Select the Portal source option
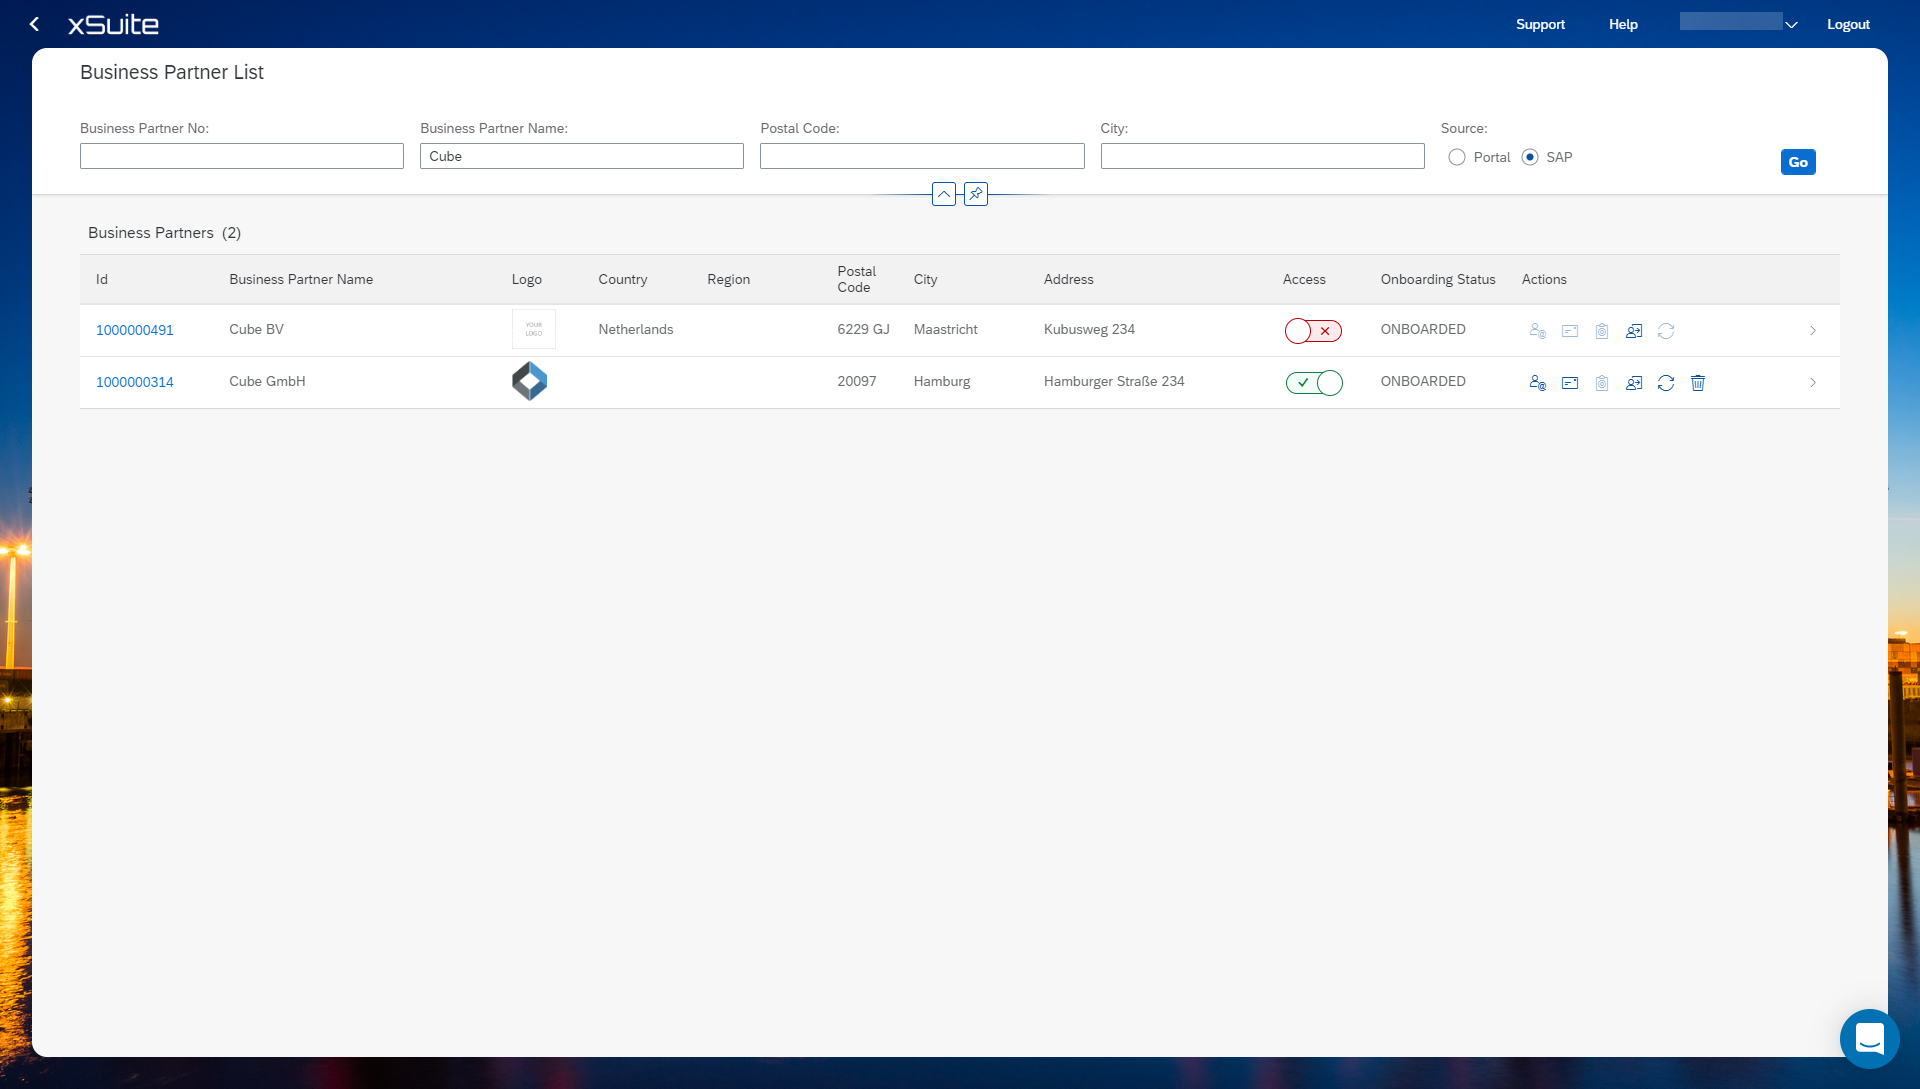Screen dimensions: 1920x1089 click(x=1457, y=157)
